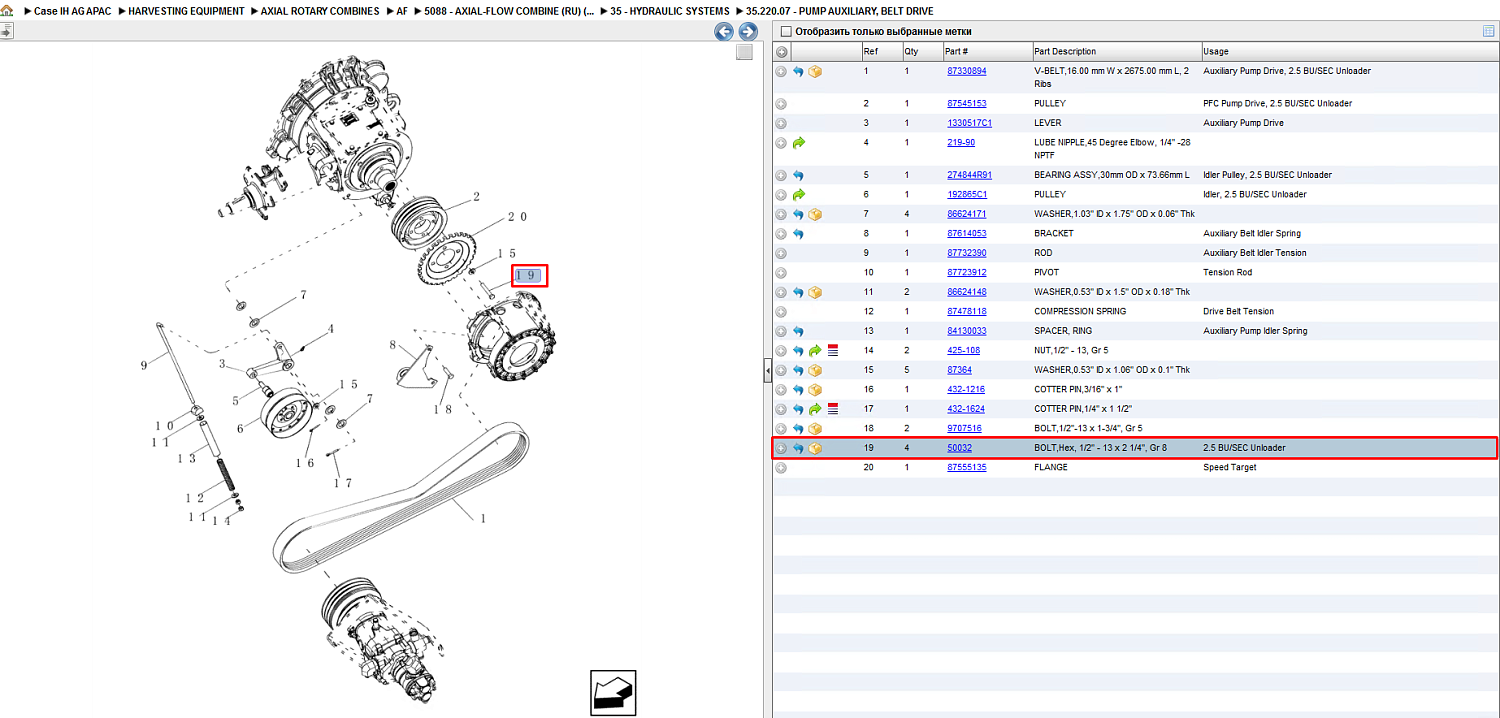Click the box icon for part 87364 row
The width and height of the screenshot is (1500, 718).
pos(815,370)
